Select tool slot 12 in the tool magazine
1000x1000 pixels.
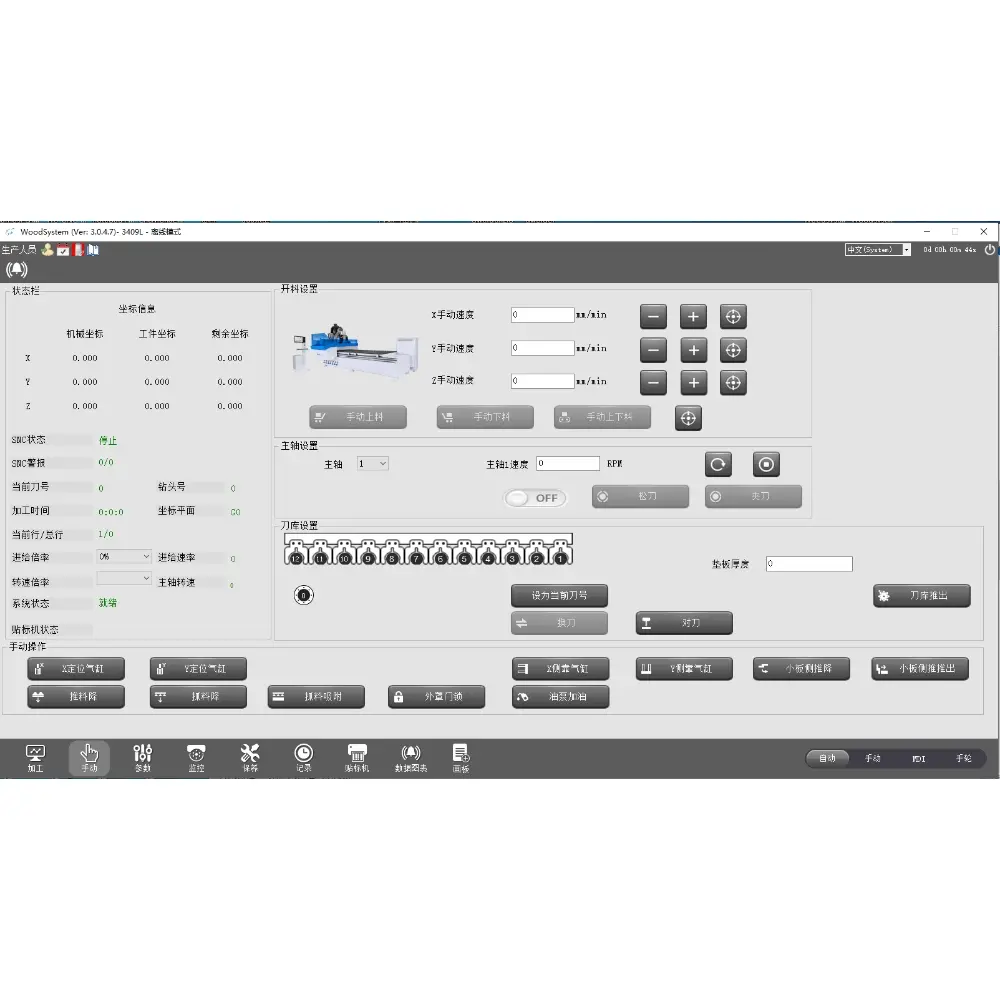click(296, 553)
